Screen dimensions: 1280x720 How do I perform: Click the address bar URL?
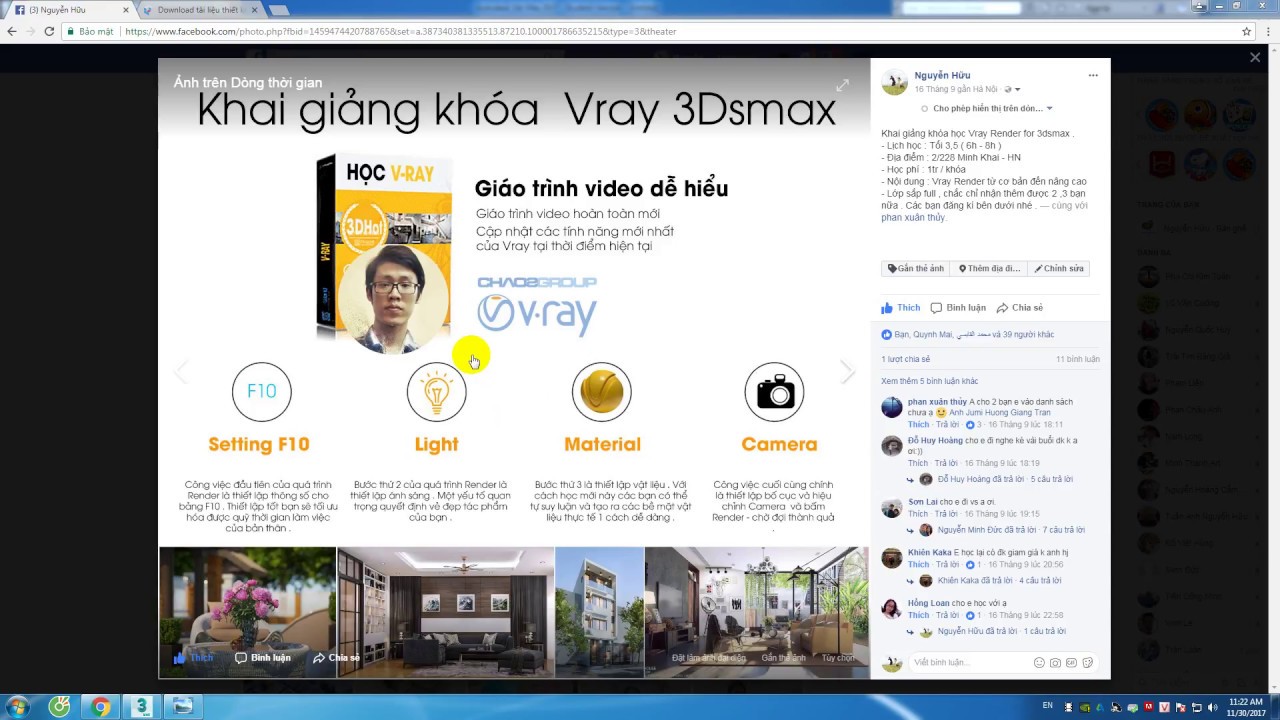tap(400, 31)
